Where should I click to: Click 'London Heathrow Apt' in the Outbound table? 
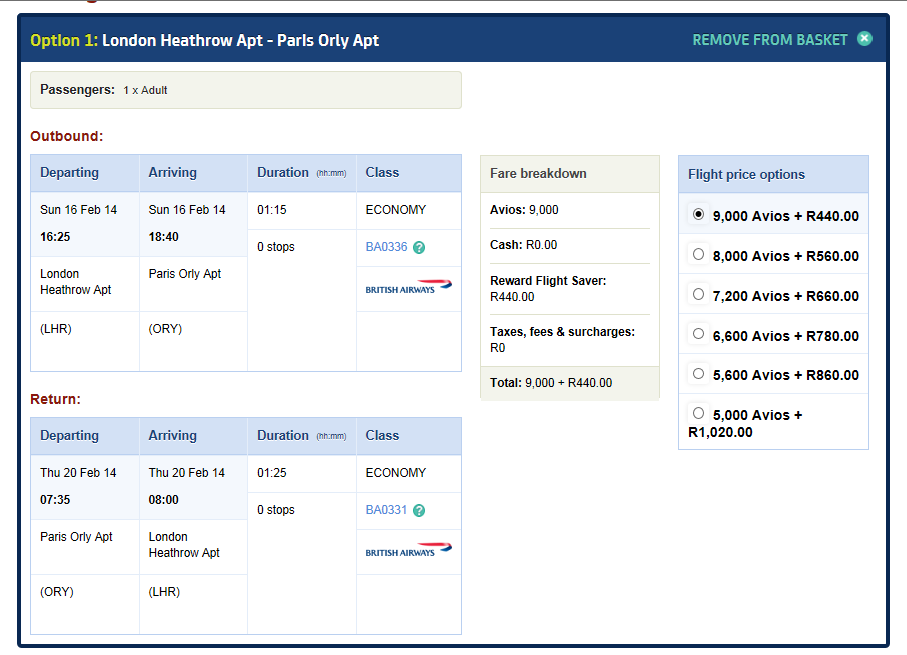pyautogui.click(x=76, y=282)
